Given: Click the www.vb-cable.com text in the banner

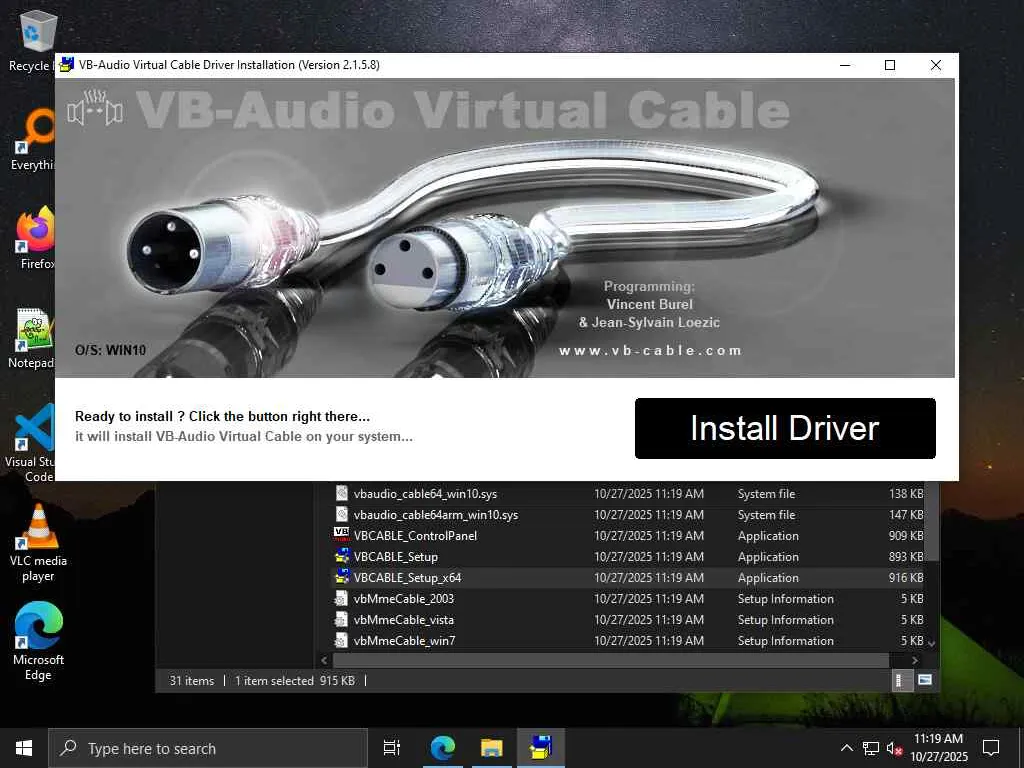Looking at the screenshot, I should point(650,351).
